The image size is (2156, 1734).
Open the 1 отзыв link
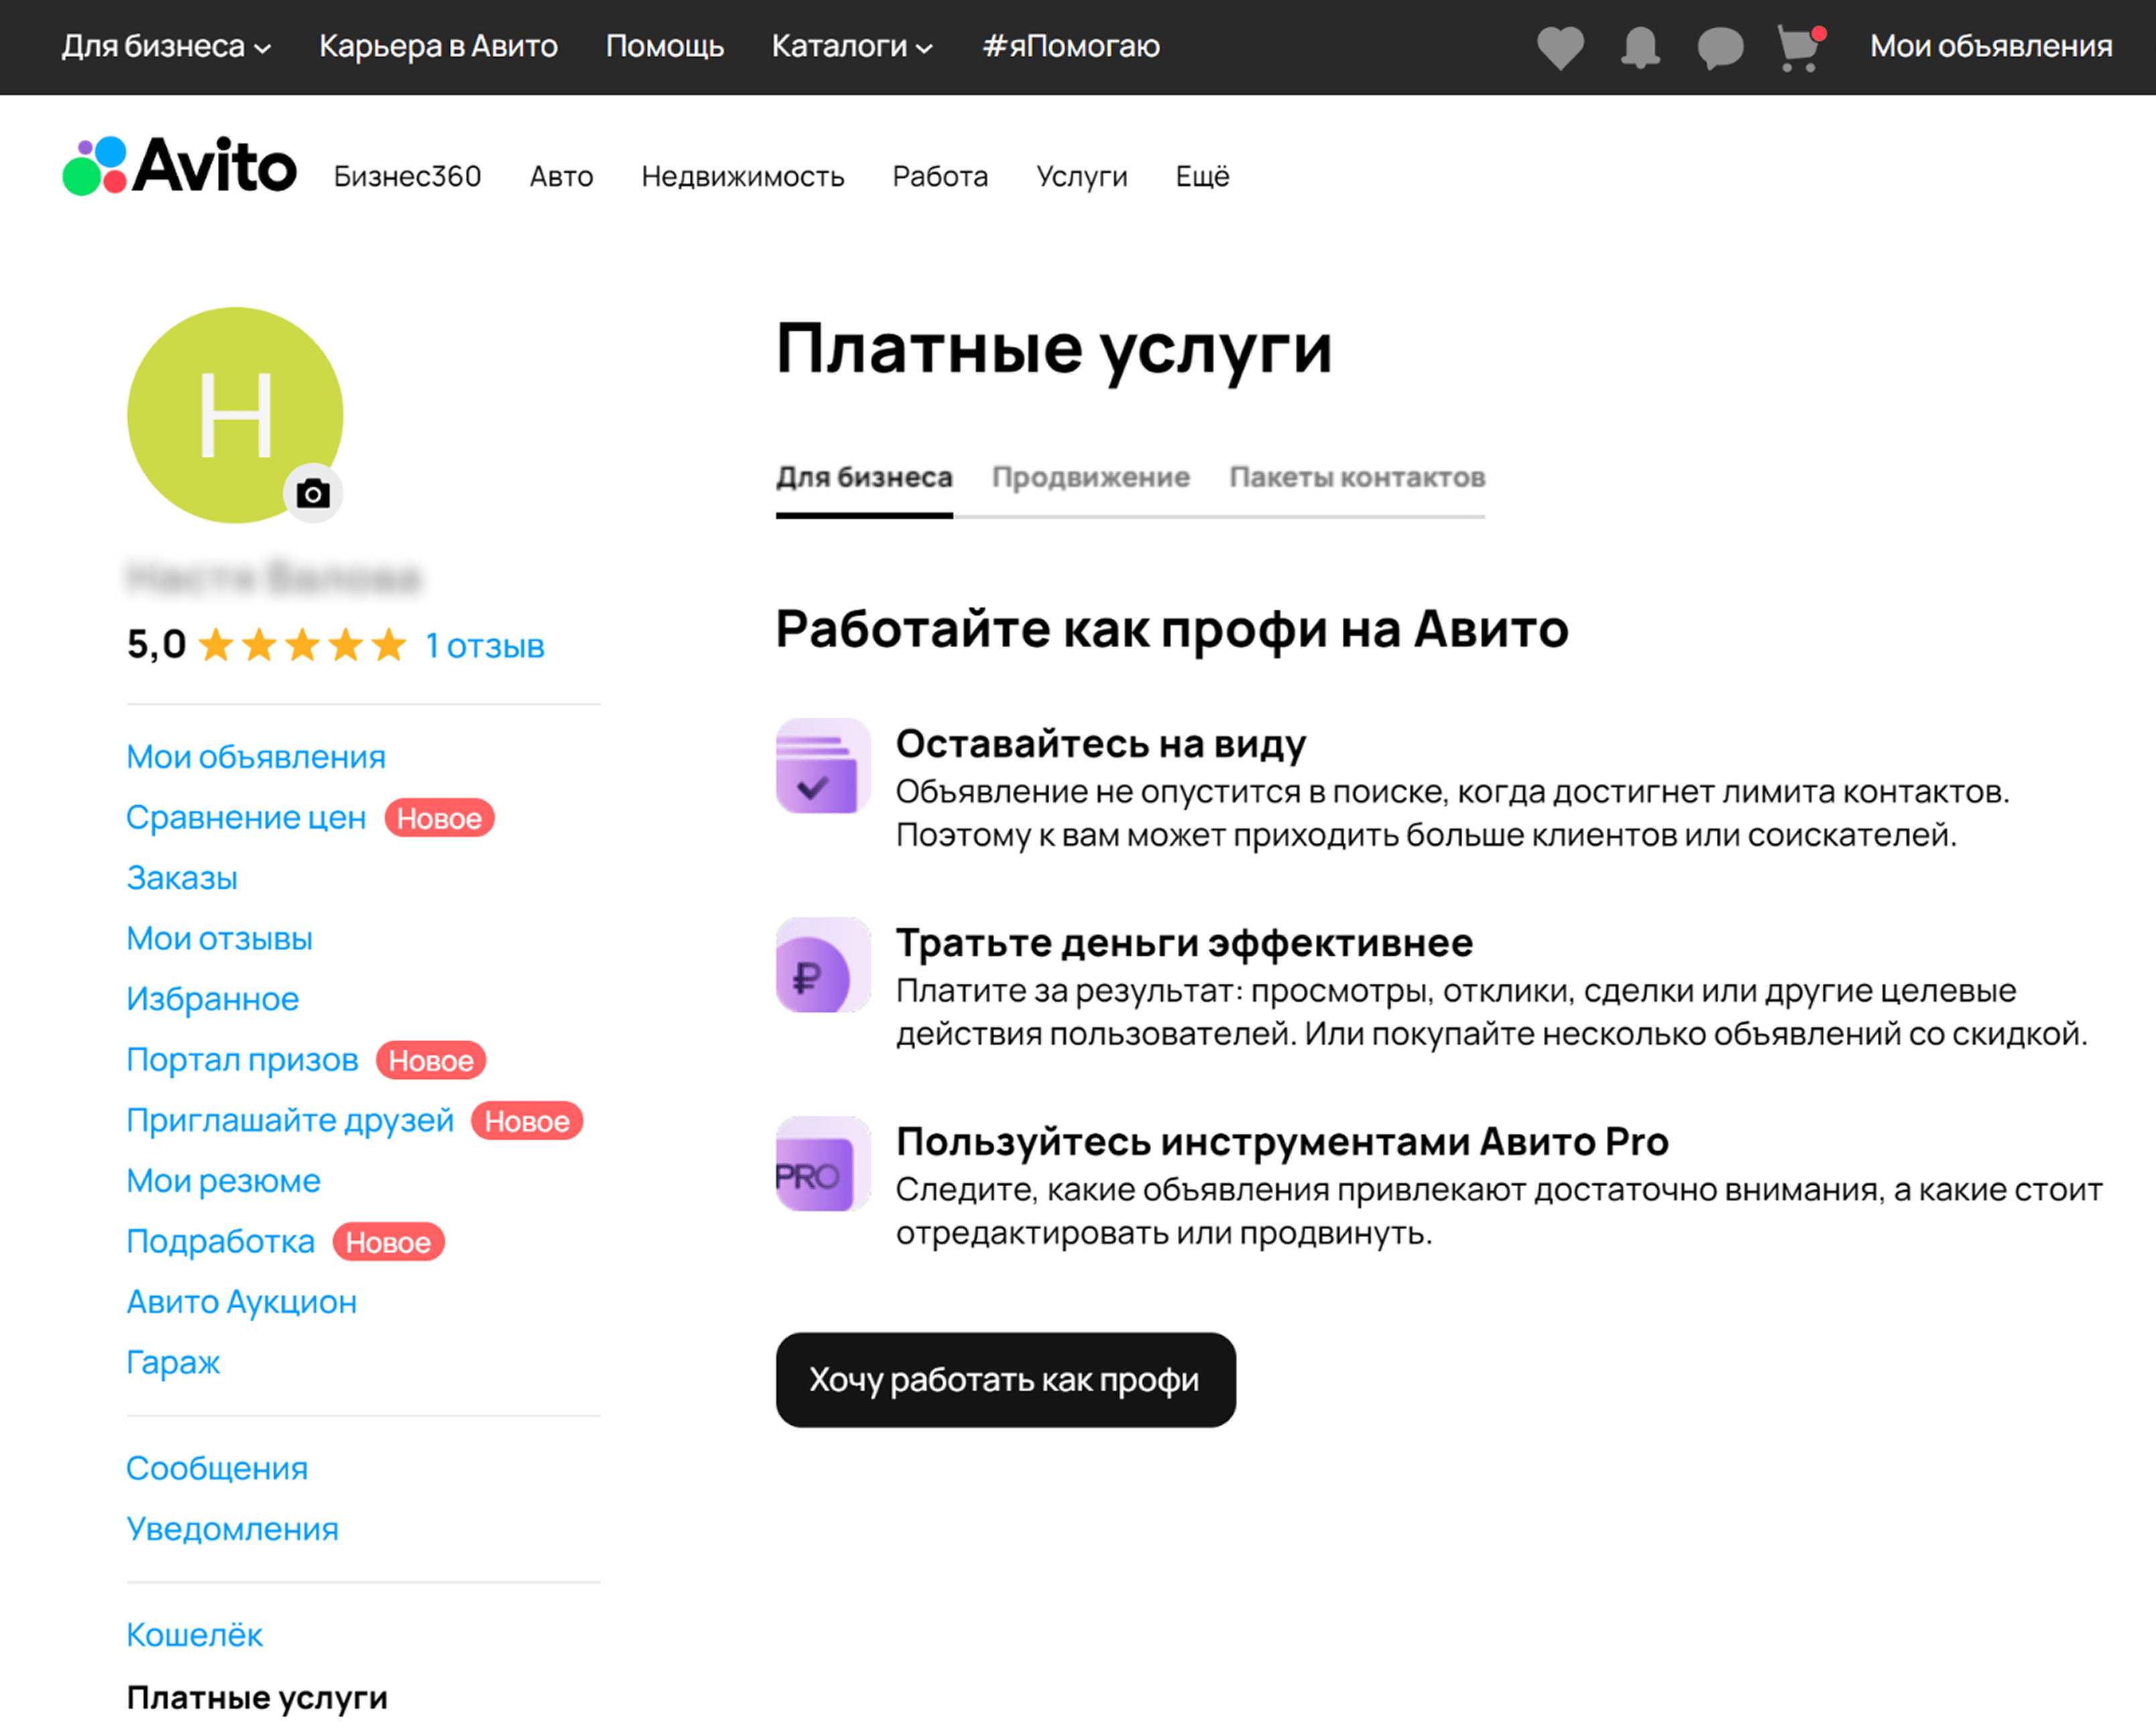[x=485, y=646]
